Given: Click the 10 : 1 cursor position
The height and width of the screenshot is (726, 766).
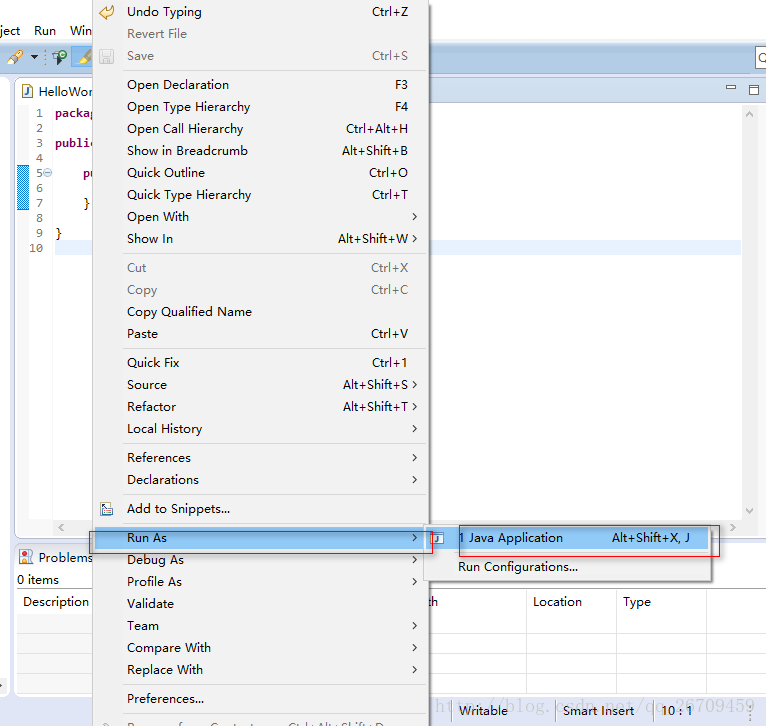Looking at the screenshot, I should [677, 711].
